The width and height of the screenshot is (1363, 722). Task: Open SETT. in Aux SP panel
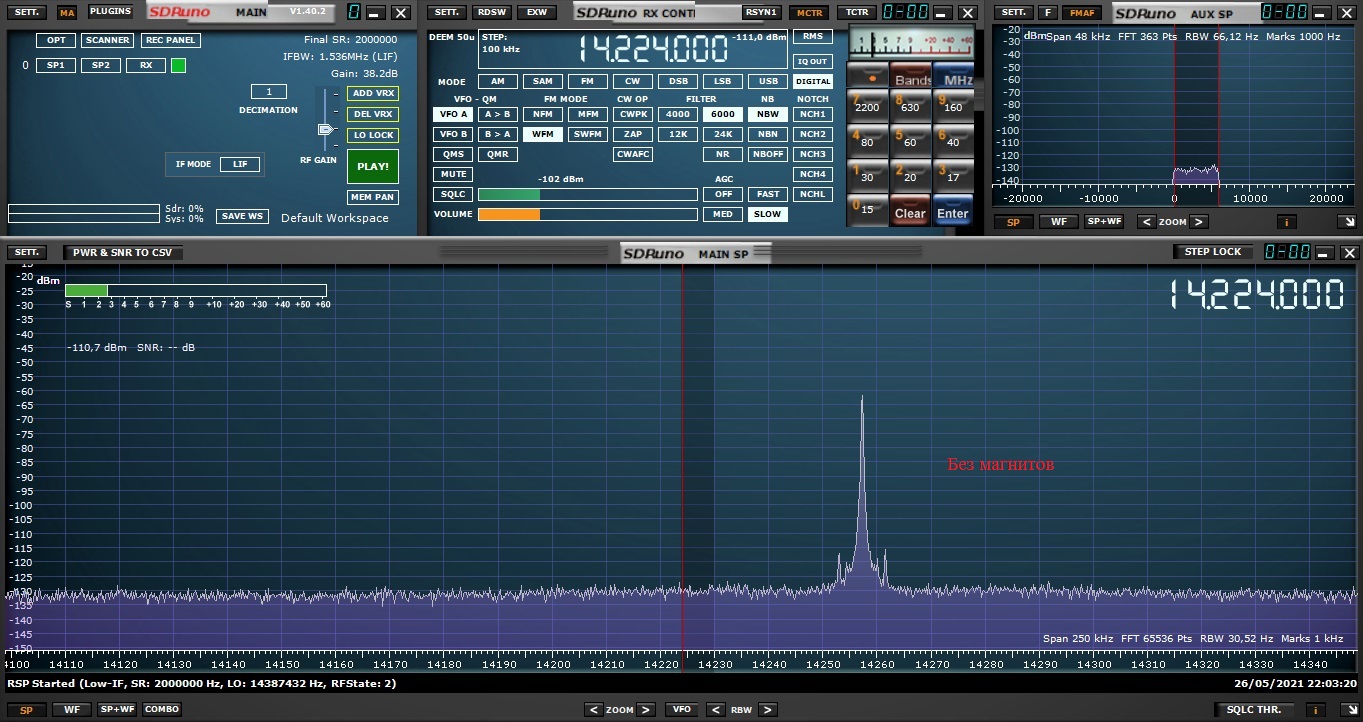pos(1013,12)
